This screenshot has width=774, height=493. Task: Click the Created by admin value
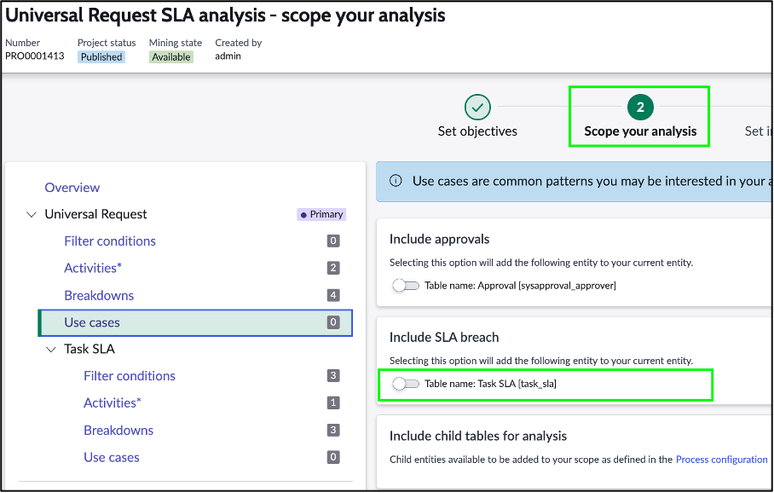pyautogui.click(x=228, y=56)
